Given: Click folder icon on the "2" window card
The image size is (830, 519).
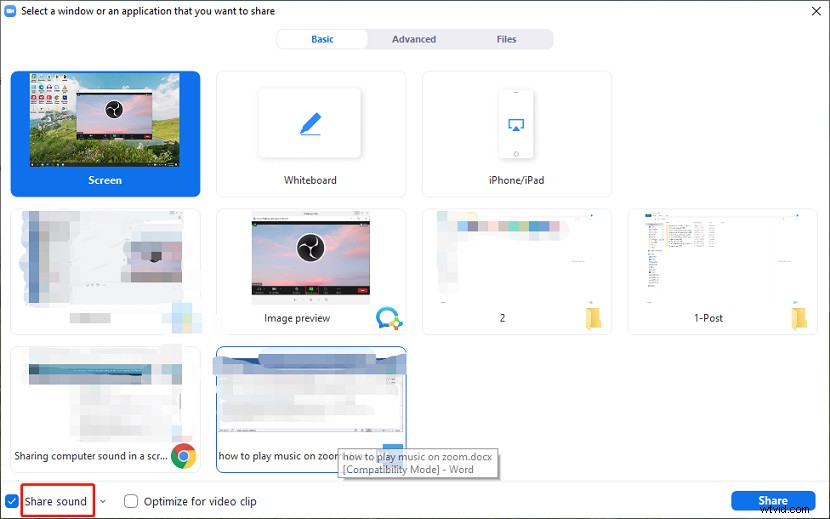Looking at the screenshot, I should (593, 318).
